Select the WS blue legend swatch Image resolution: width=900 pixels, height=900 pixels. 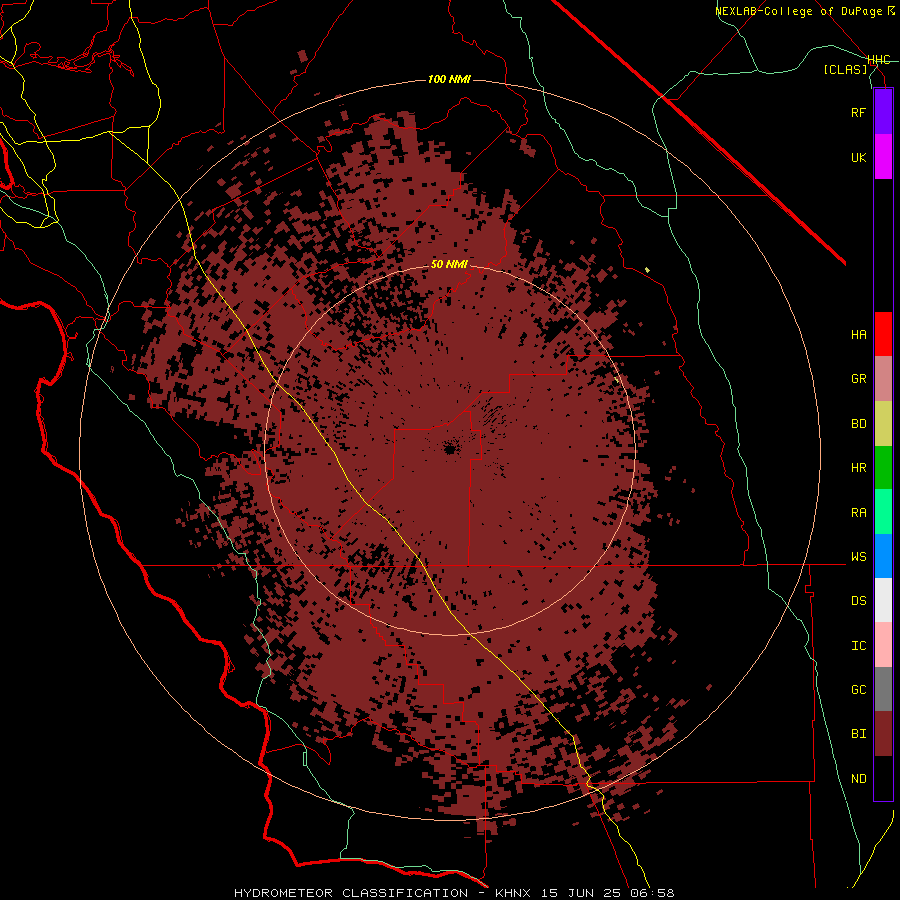pos(883,556)
